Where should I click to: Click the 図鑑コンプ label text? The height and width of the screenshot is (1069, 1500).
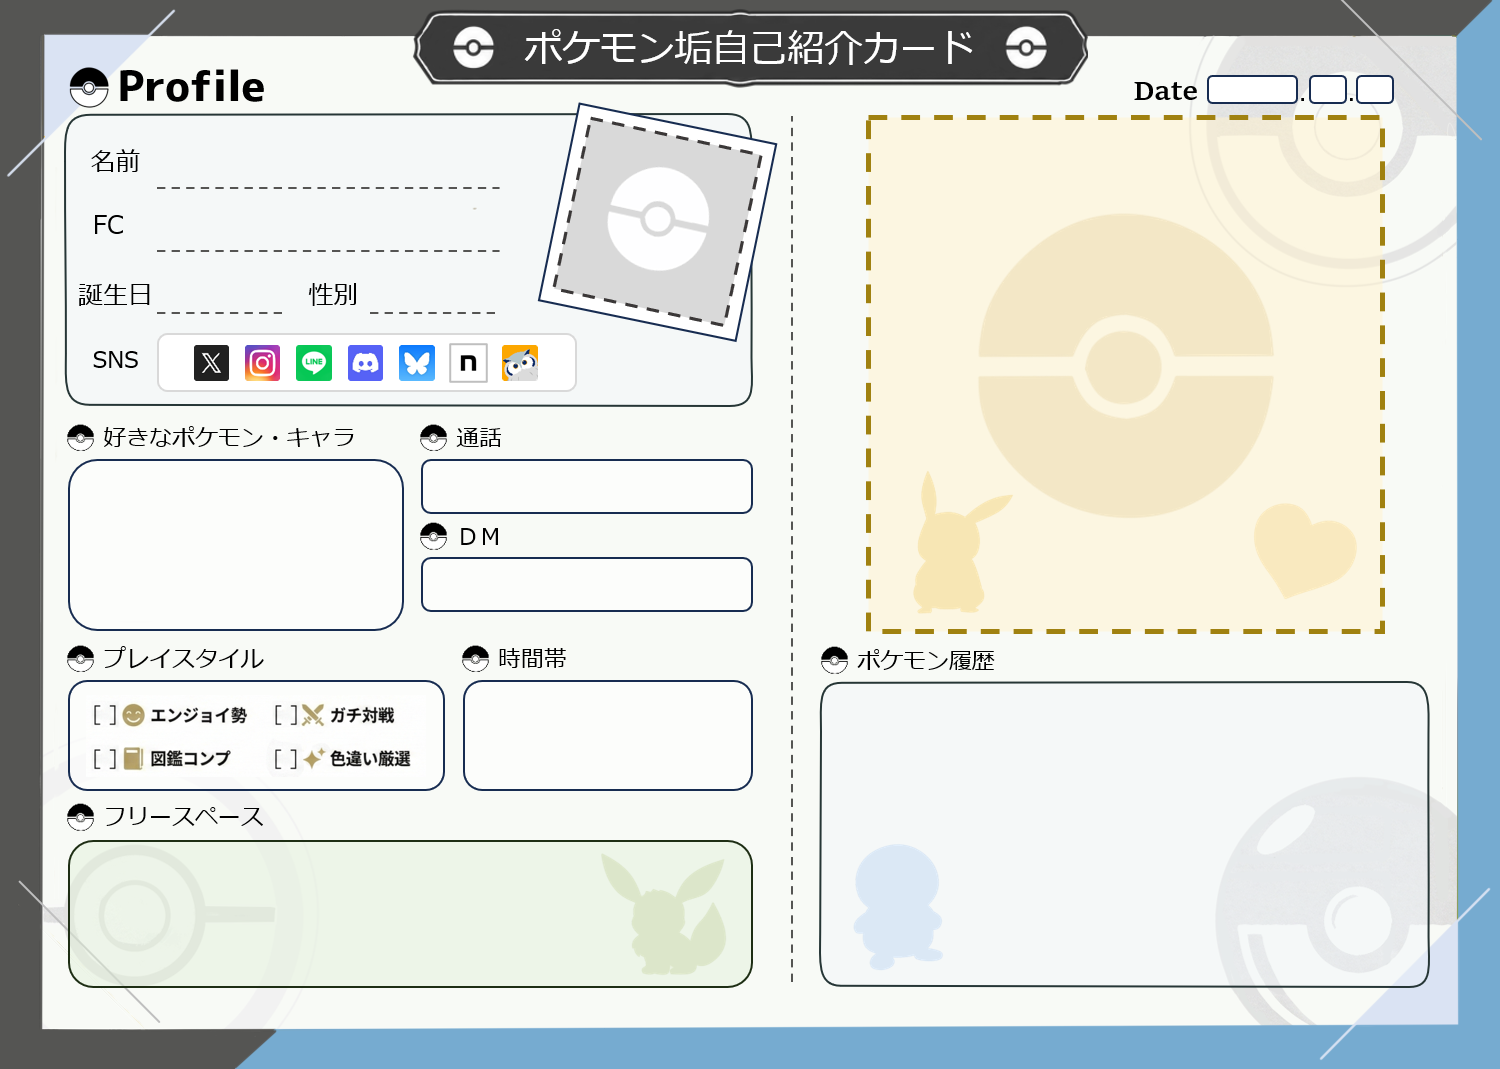(190, 759)
